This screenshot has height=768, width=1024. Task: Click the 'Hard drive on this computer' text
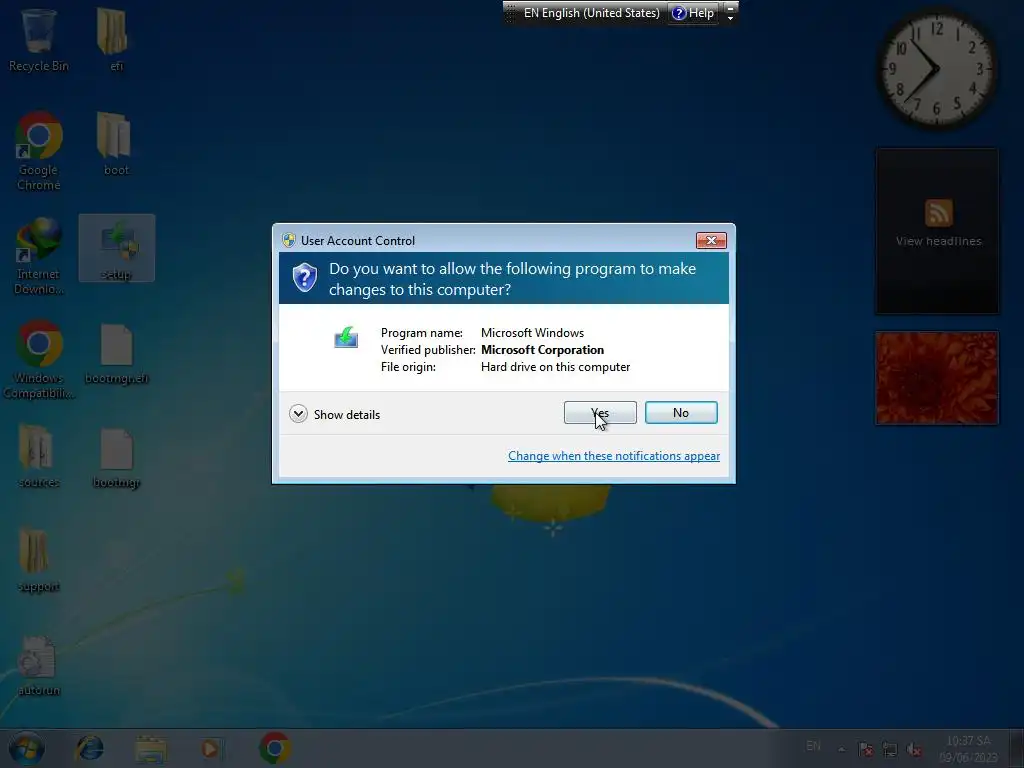tap(555, 367)
